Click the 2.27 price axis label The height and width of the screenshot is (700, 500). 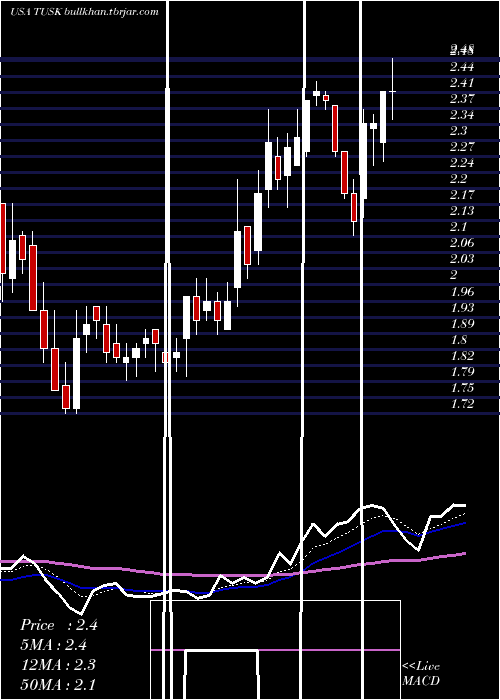462,147
